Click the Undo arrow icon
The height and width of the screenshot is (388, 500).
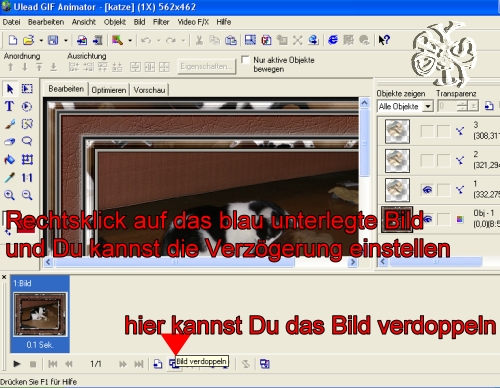pyautogui.click(x=146, y=40)
